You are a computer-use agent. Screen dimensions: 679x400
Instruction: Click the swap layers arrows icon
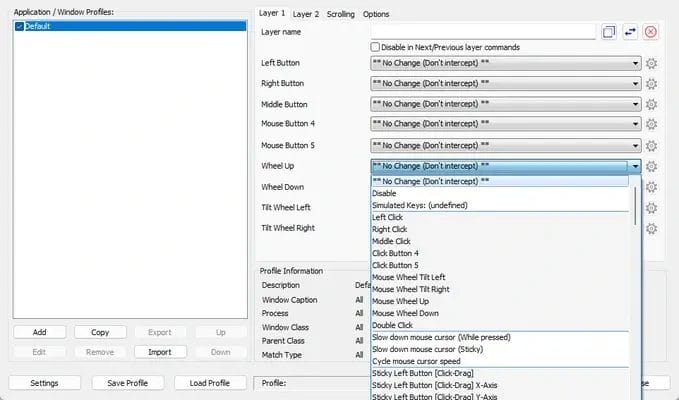pos(630,32)
